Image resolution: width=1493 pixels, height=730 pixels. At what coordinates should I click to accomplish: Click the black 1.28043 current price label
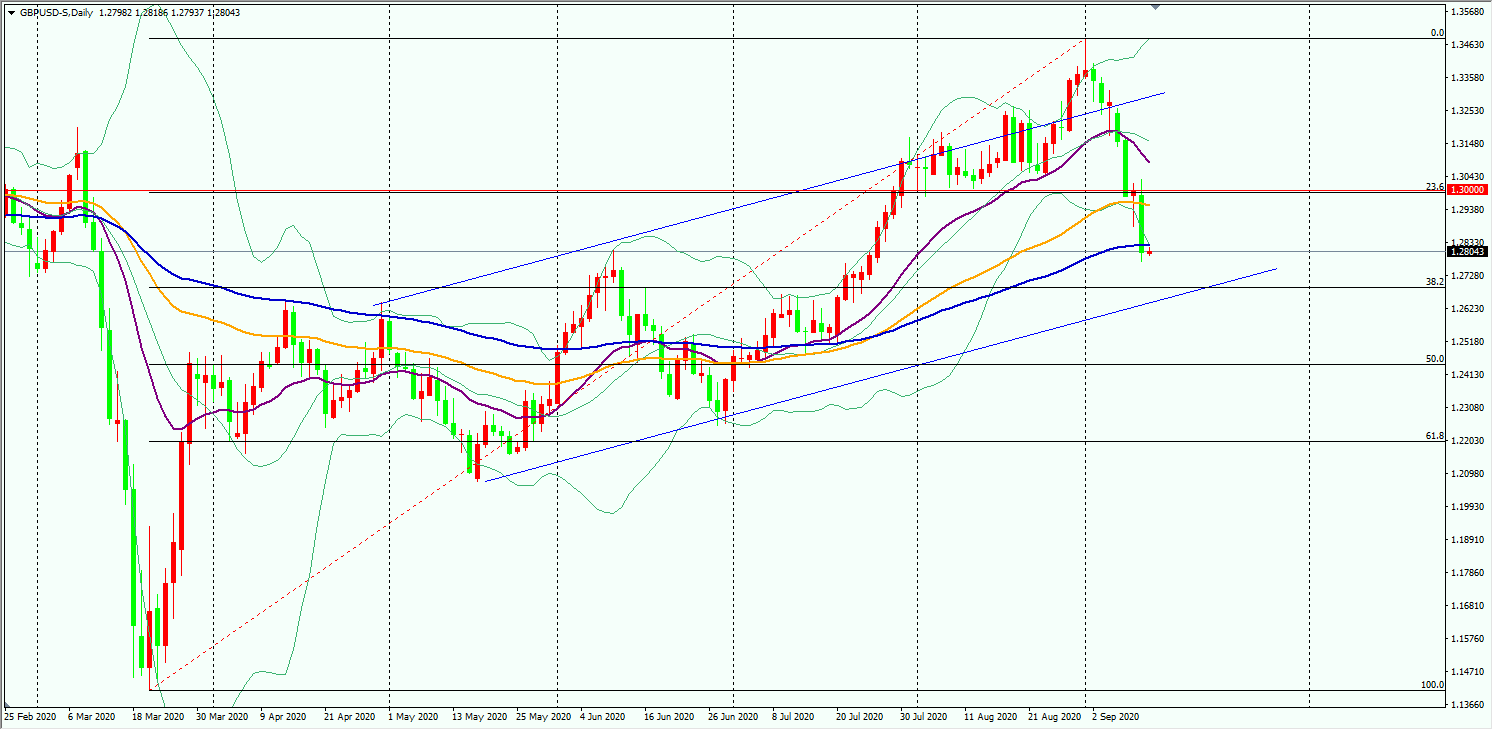click(x=1466, y=252)
